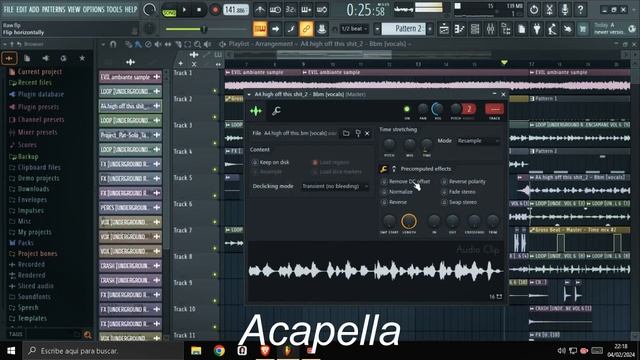Viewport: 640px width, 360px height.
Task: Open the Channel rack view icon
Action: point(475,29)
